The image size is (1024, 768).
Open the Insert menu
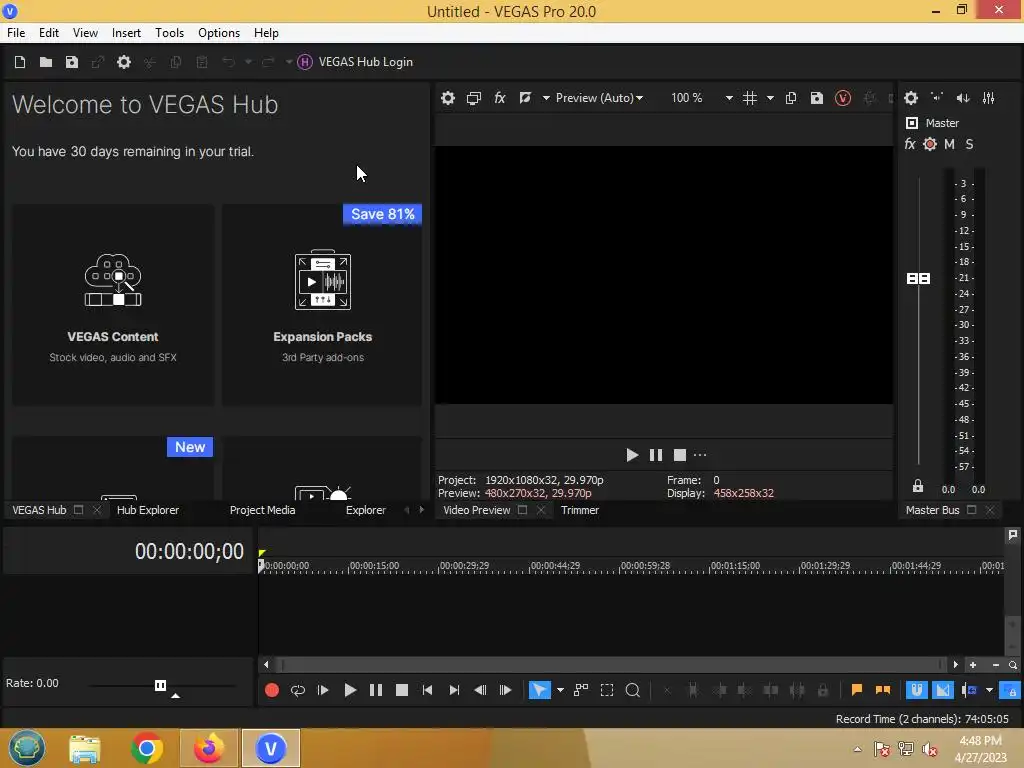coord(126,33)
